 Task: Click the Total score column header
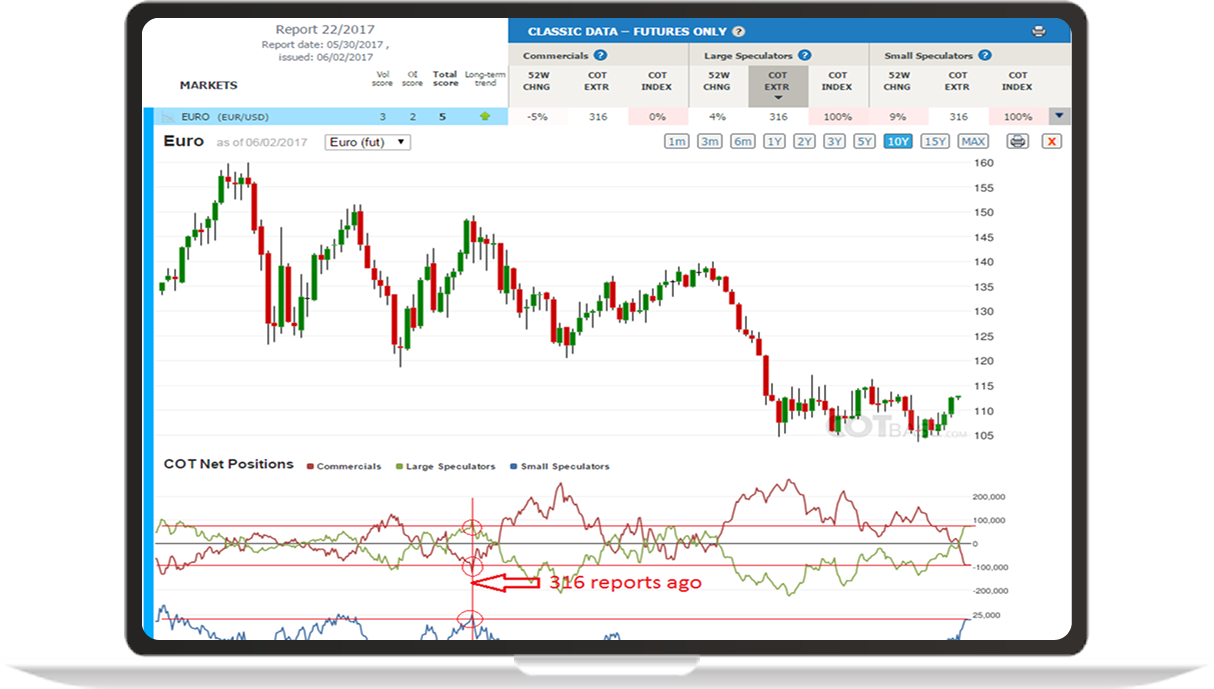[x=445, y=78]
